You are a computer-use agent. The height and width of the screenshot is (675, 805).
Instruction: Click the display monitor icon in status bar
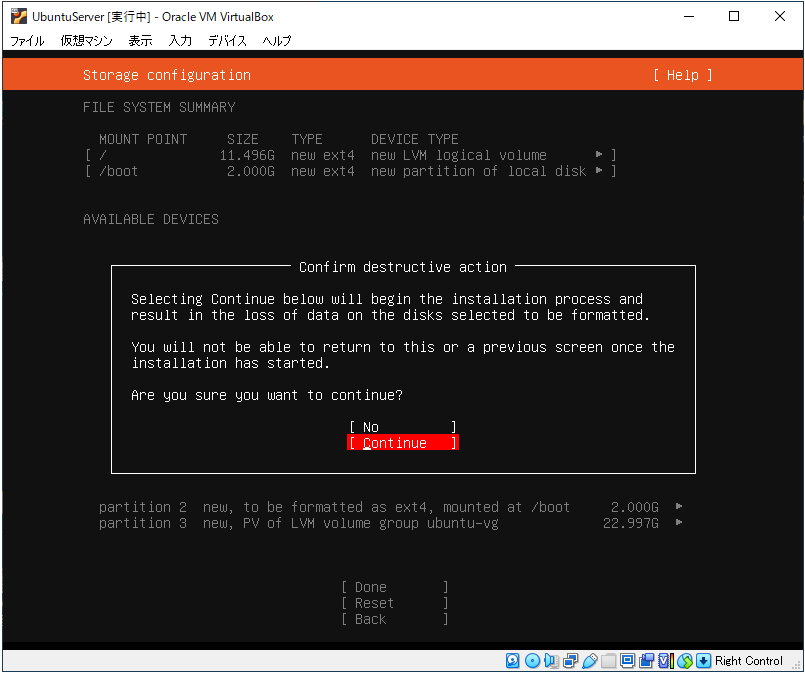point(628,661)
